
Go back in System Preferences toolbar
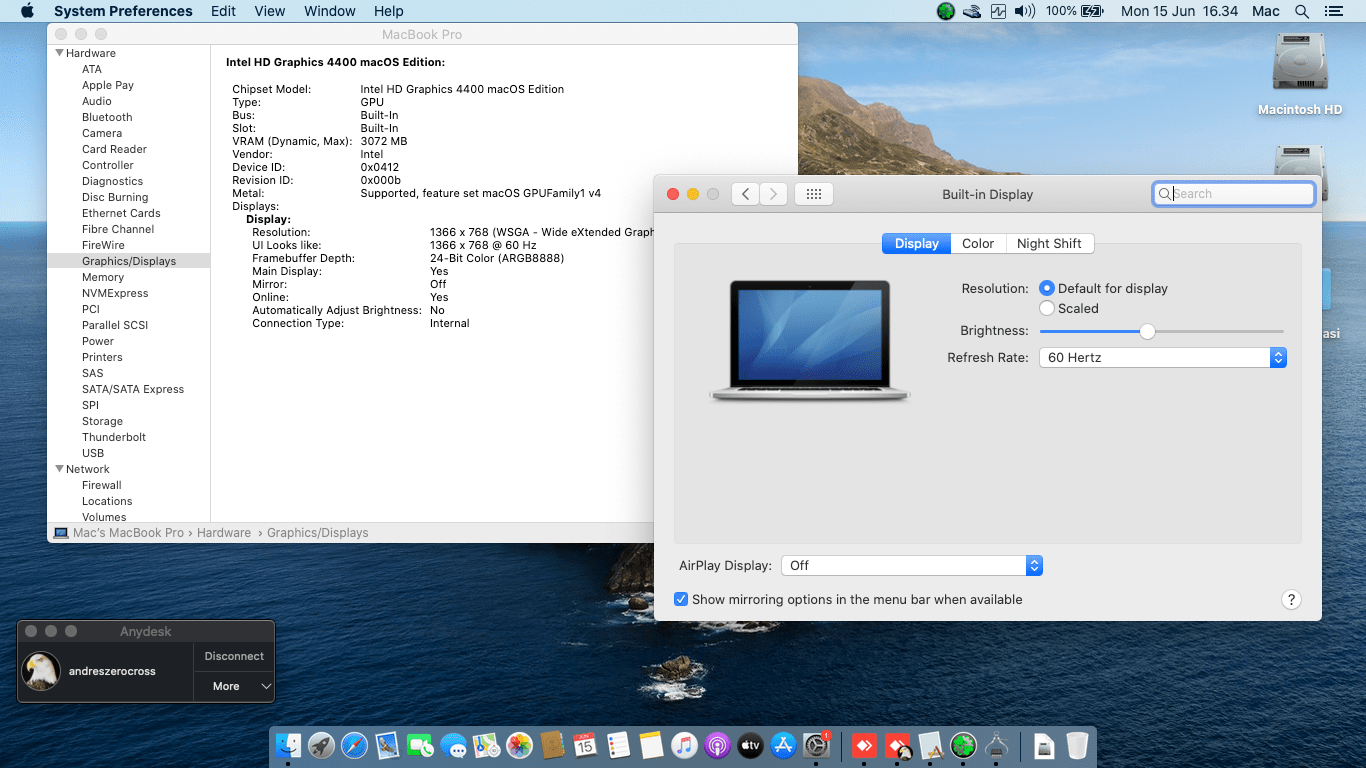pyautogui.click(x=745, y=194)
